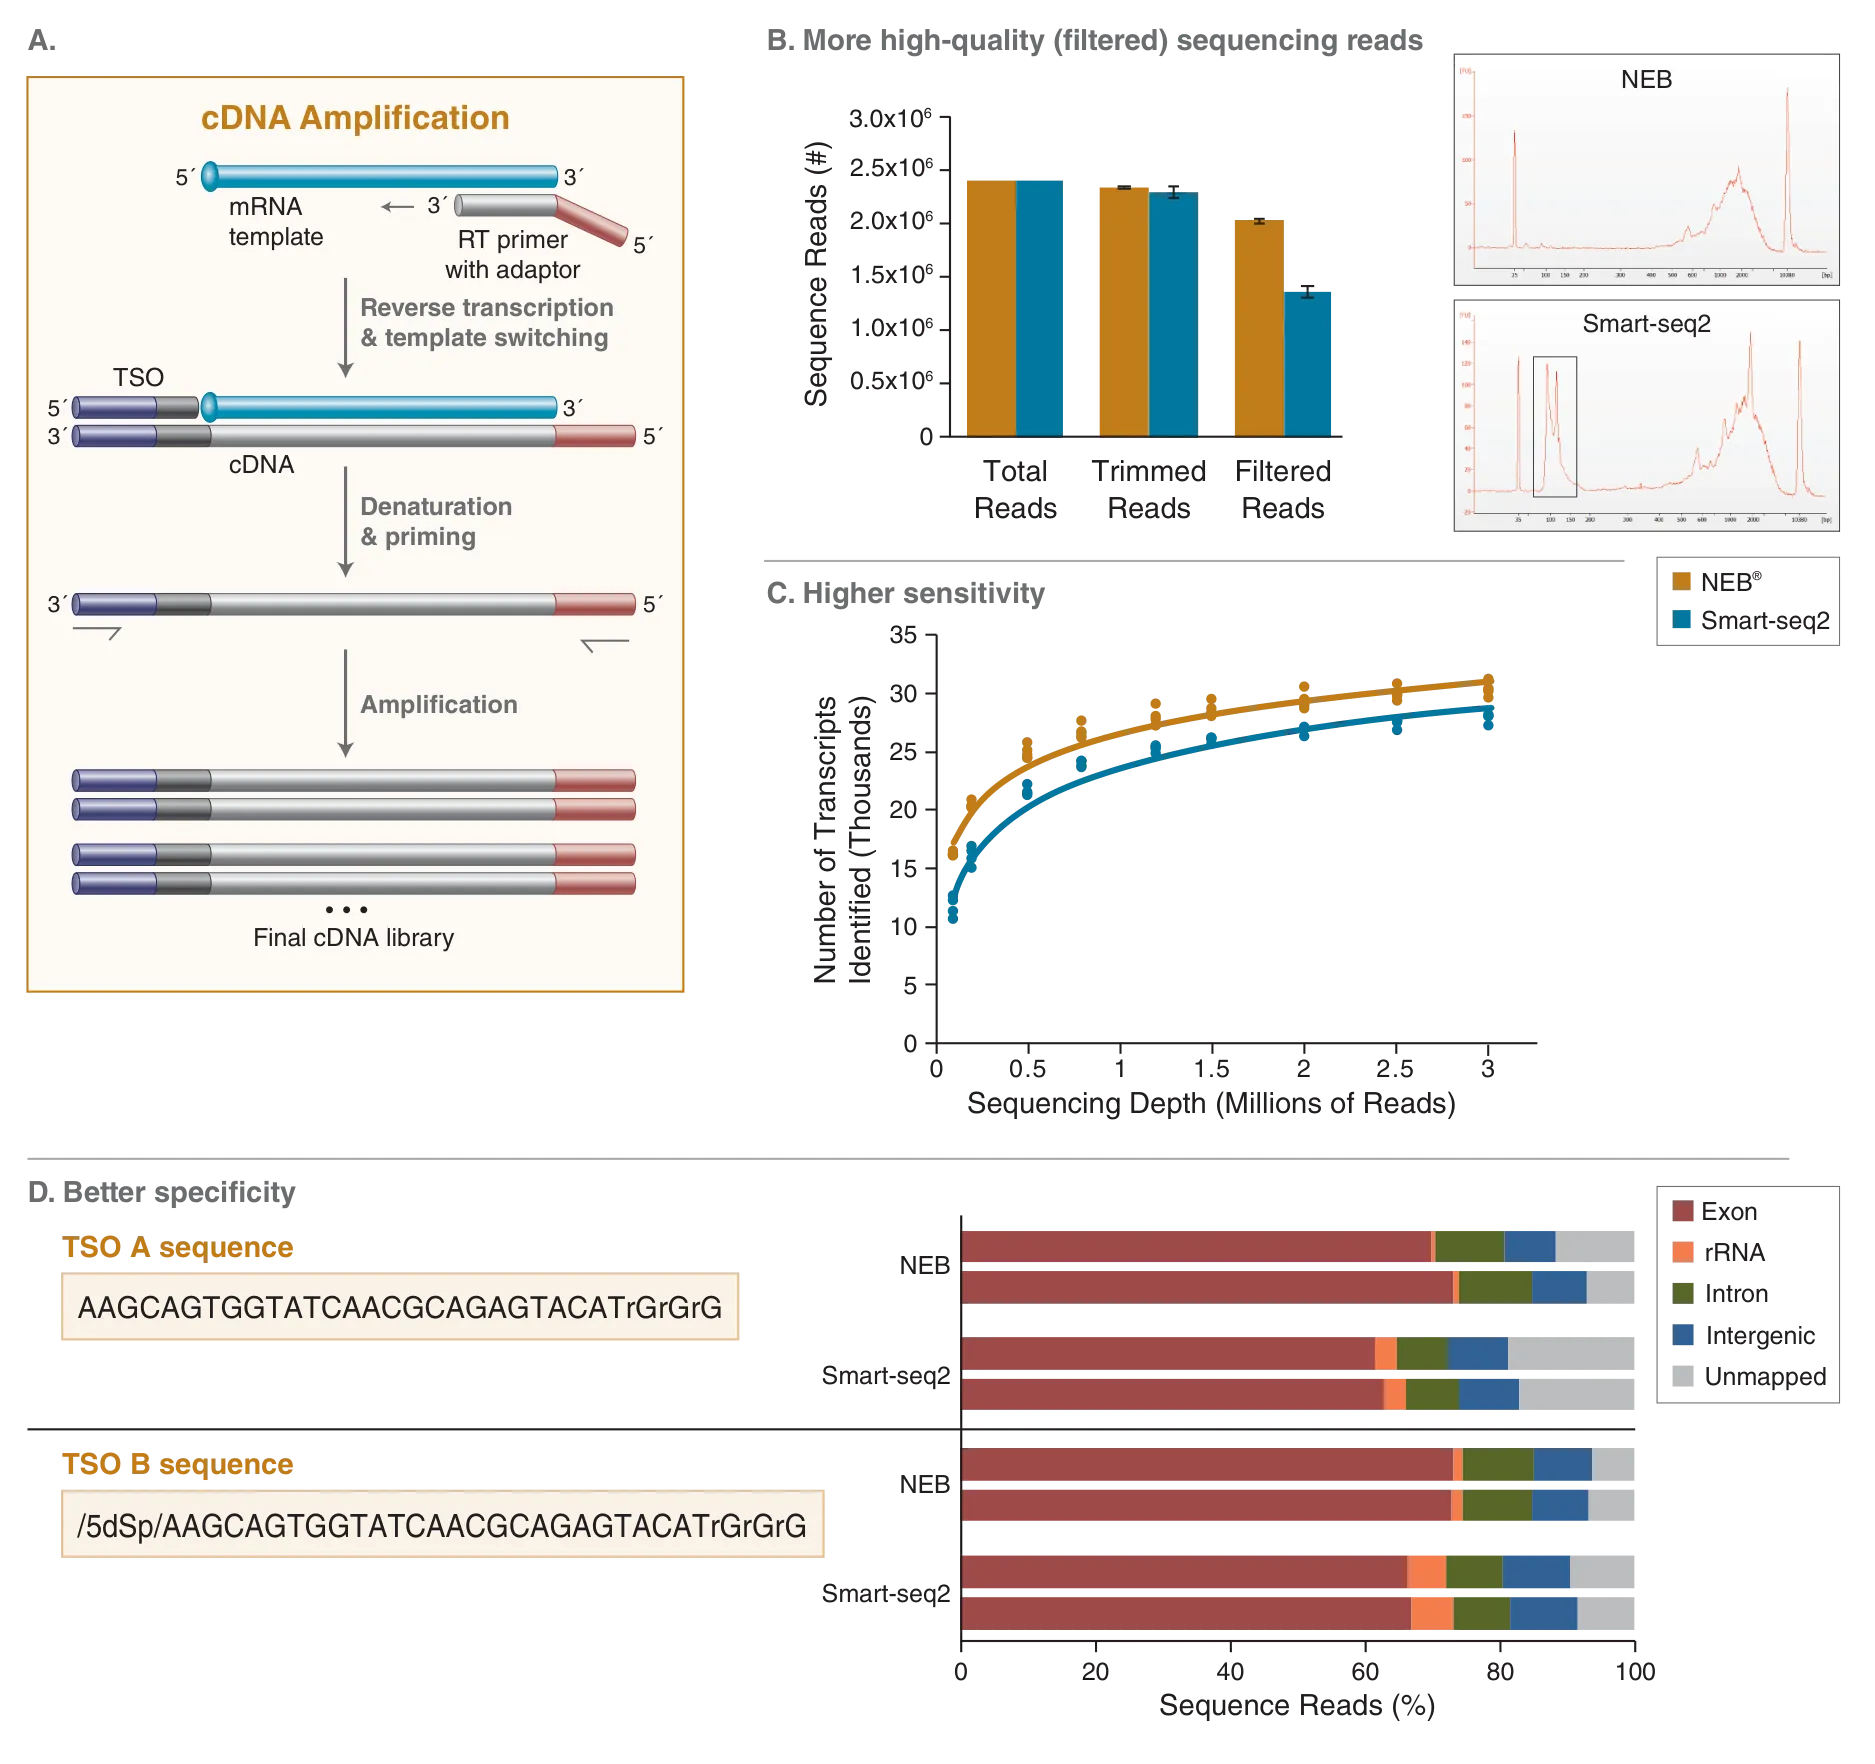Click the Final cDNA library label
Image resolution: width=1875 pixels, height=1764 pixels.
pos(353,938)
